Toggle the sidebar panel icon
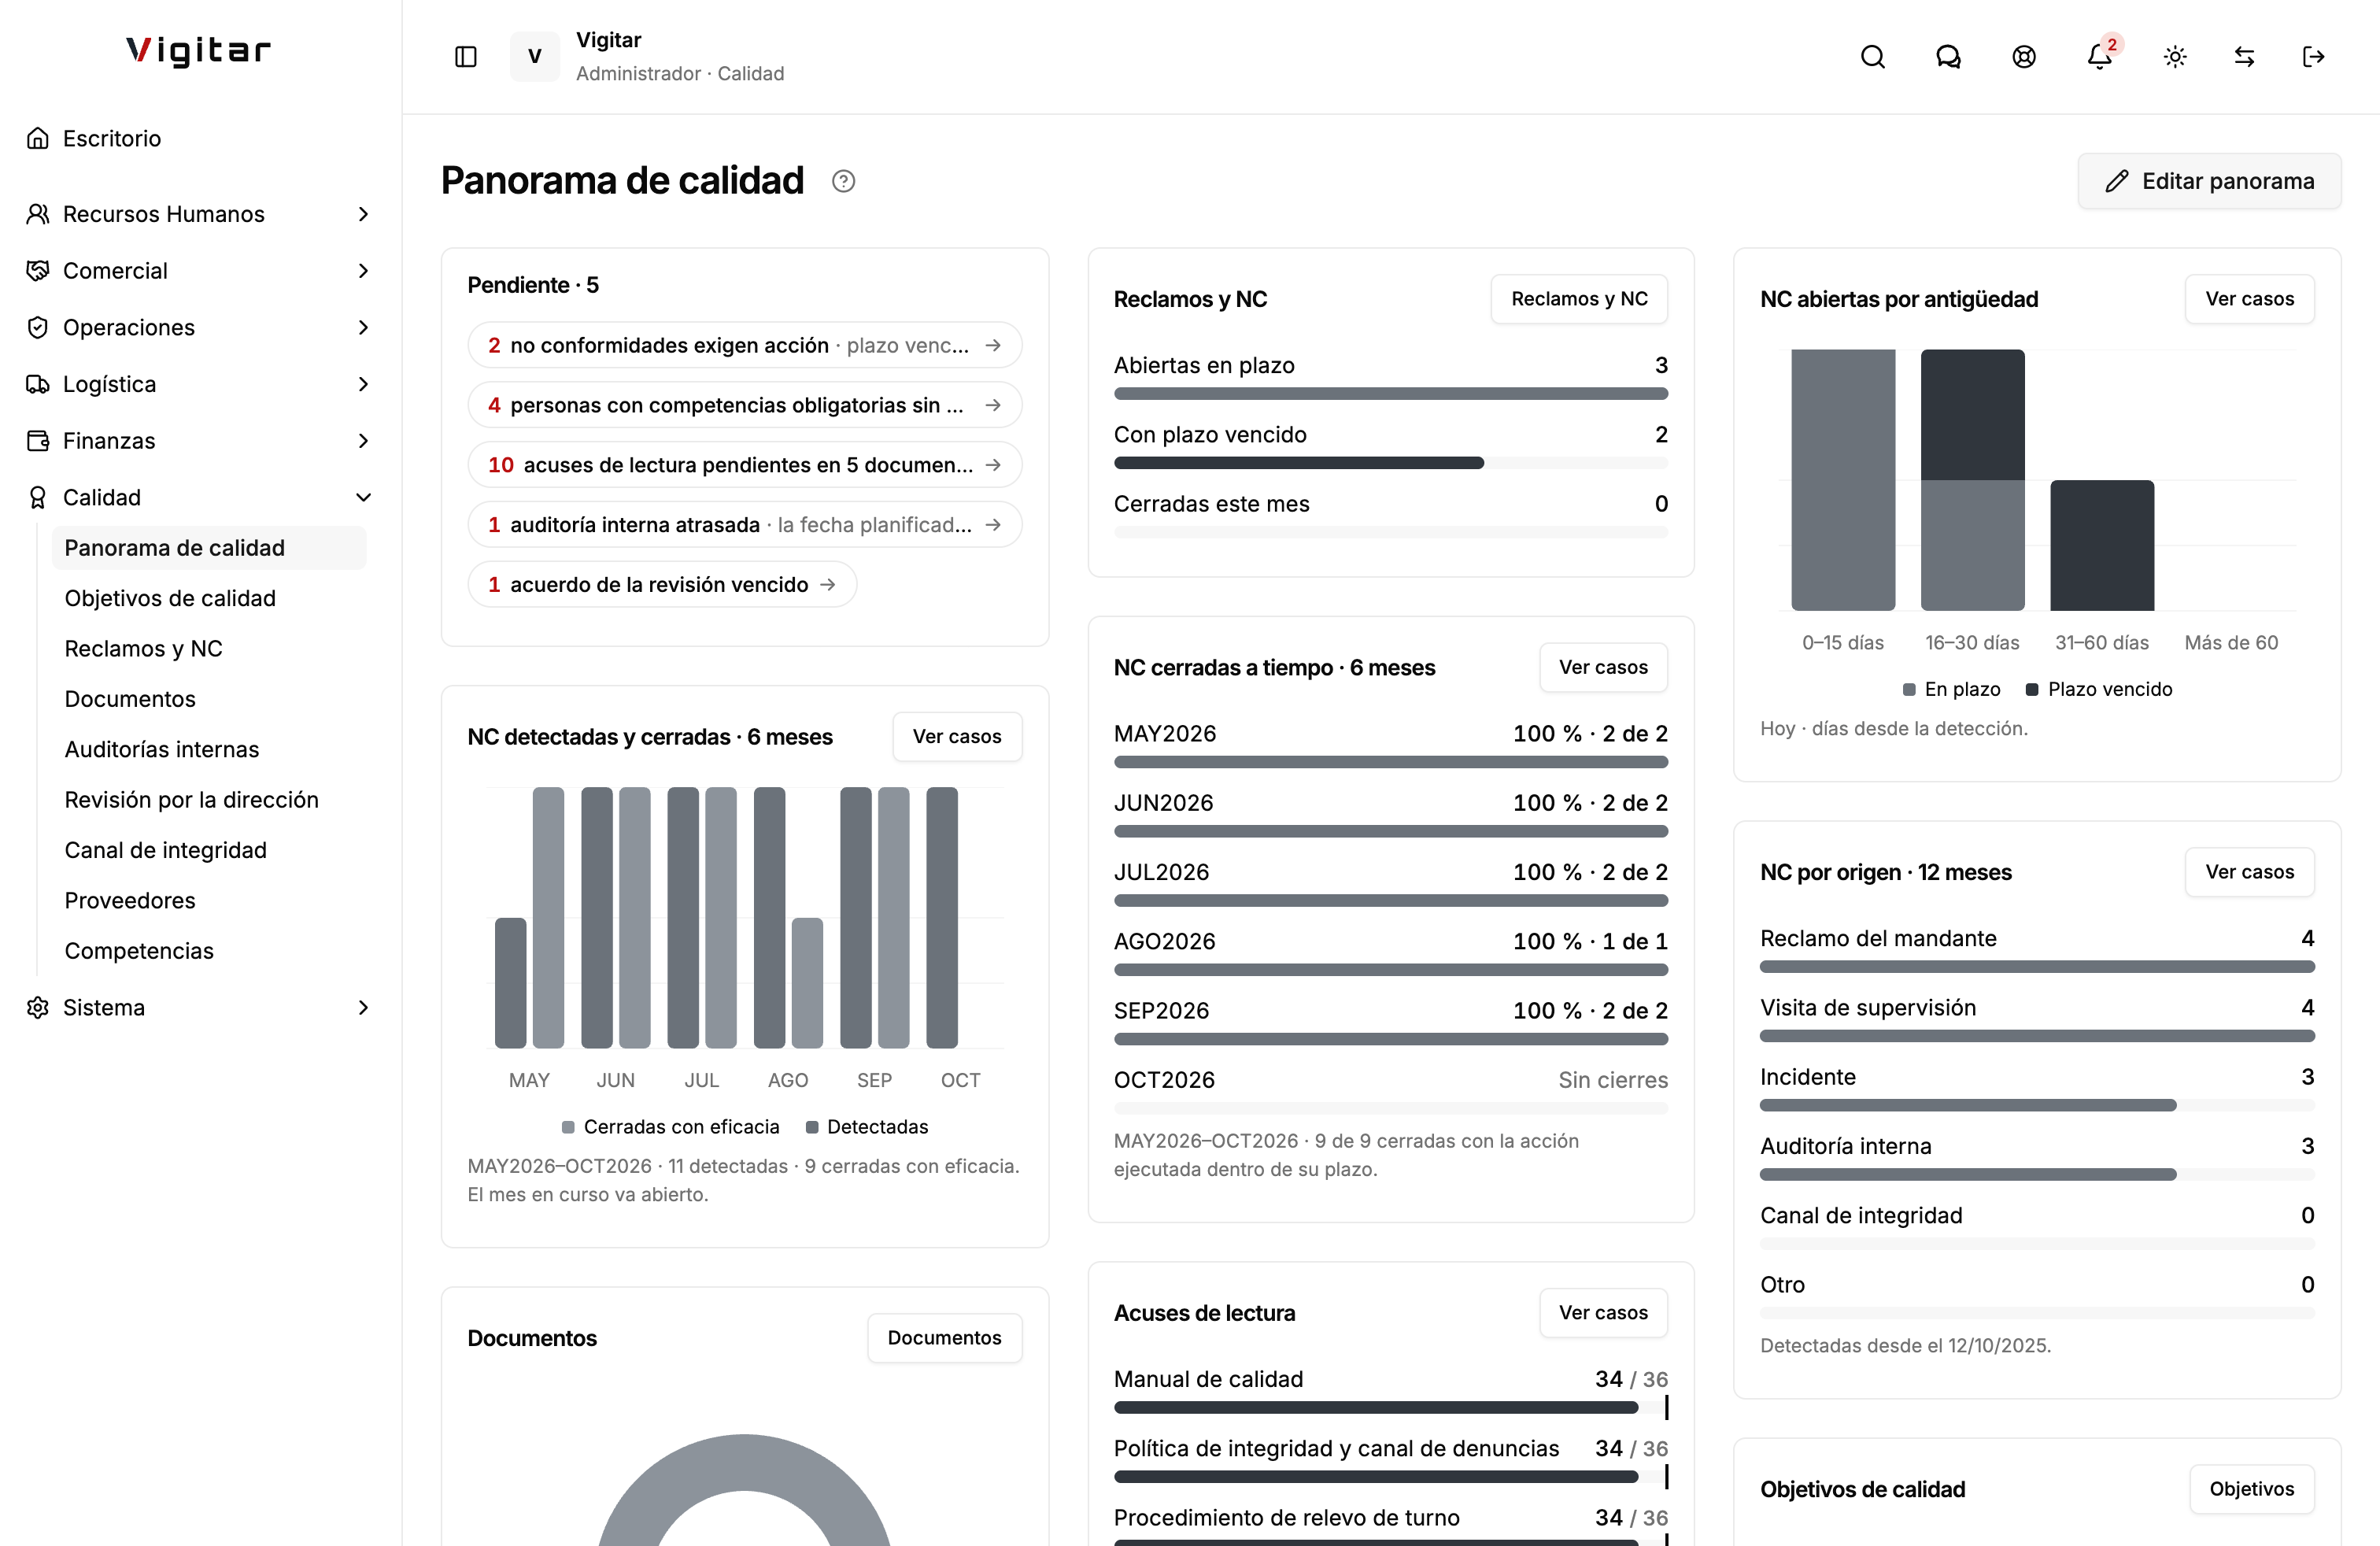 click(466, 57)
